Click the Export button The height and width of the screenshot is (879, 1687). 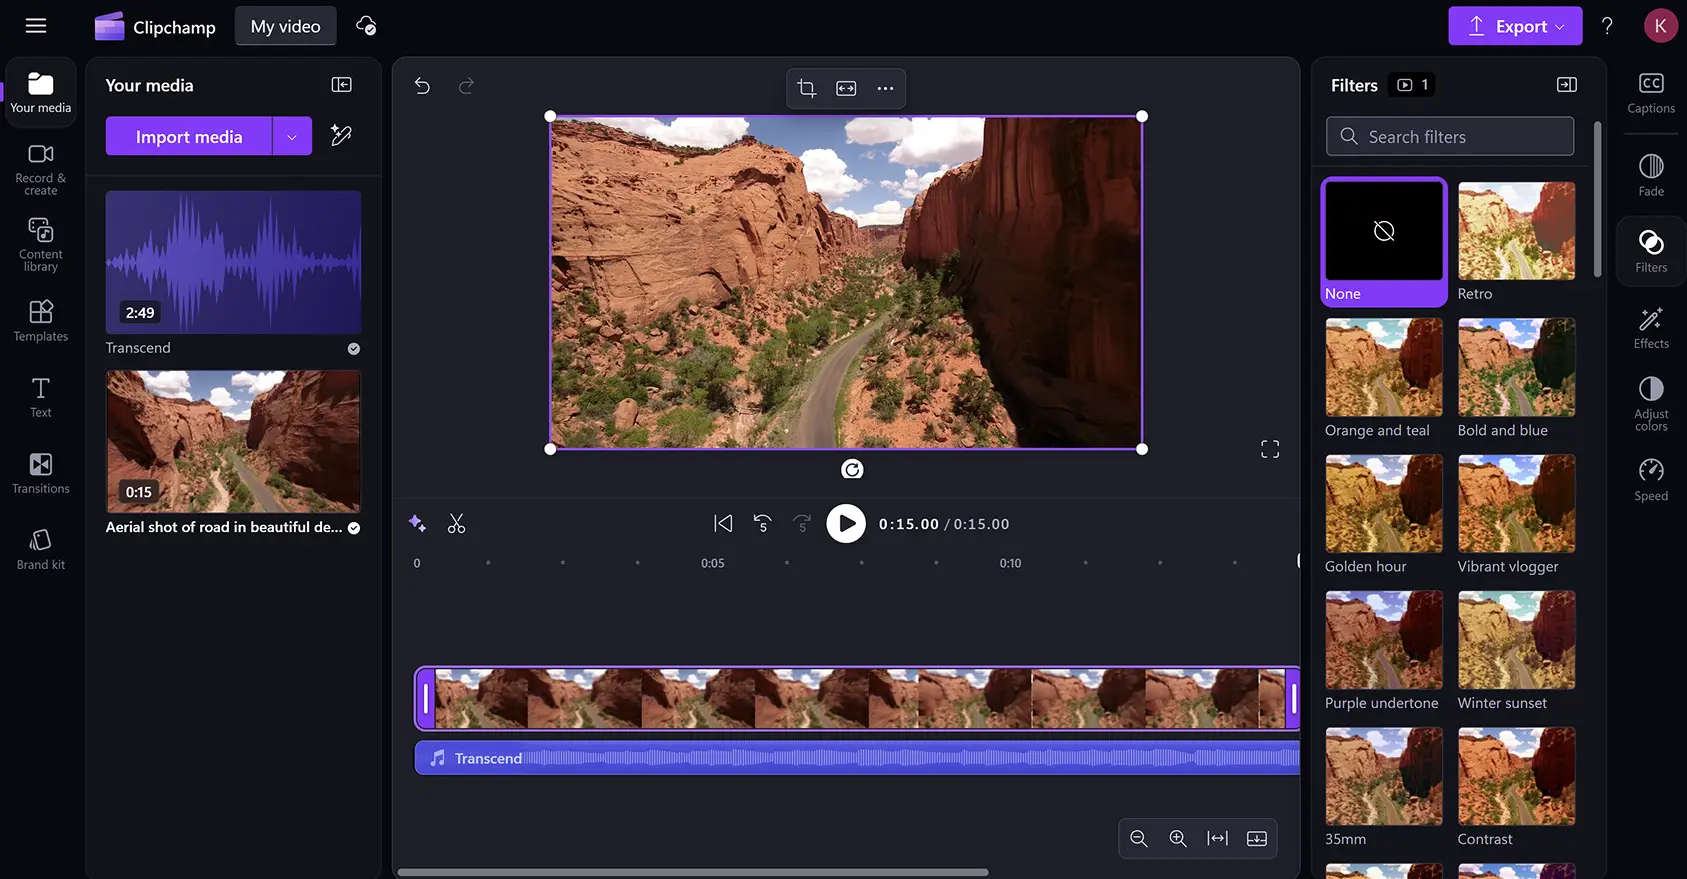tap(1515, 26)
